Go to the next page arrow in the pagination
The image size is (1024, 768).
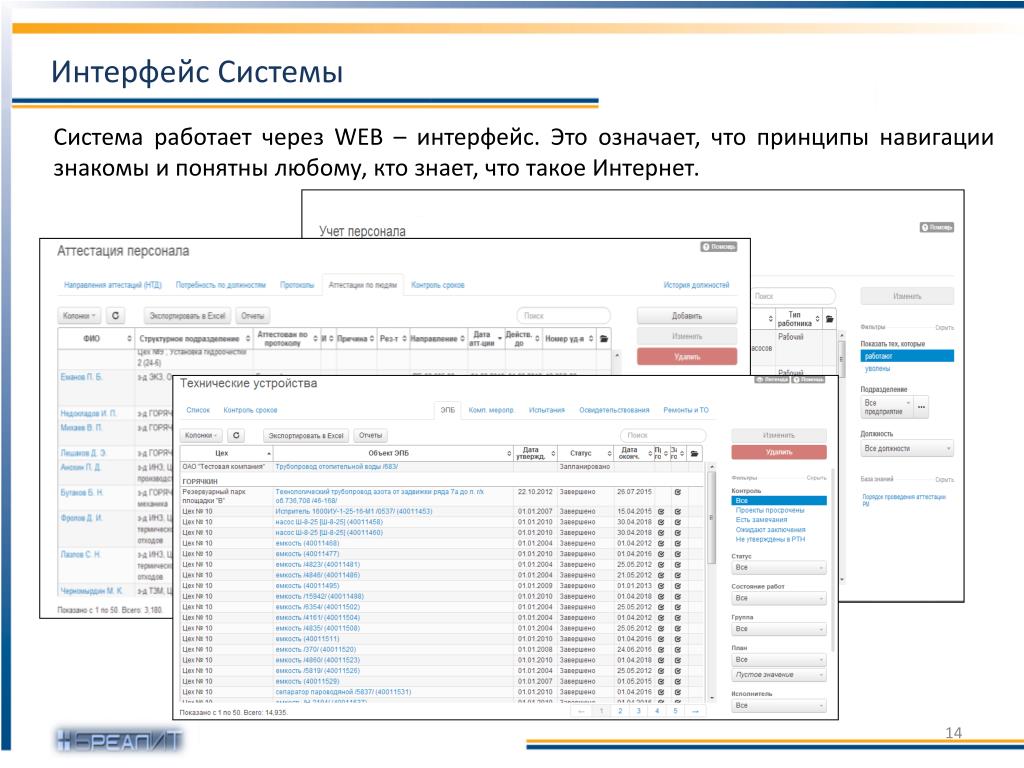695,711
